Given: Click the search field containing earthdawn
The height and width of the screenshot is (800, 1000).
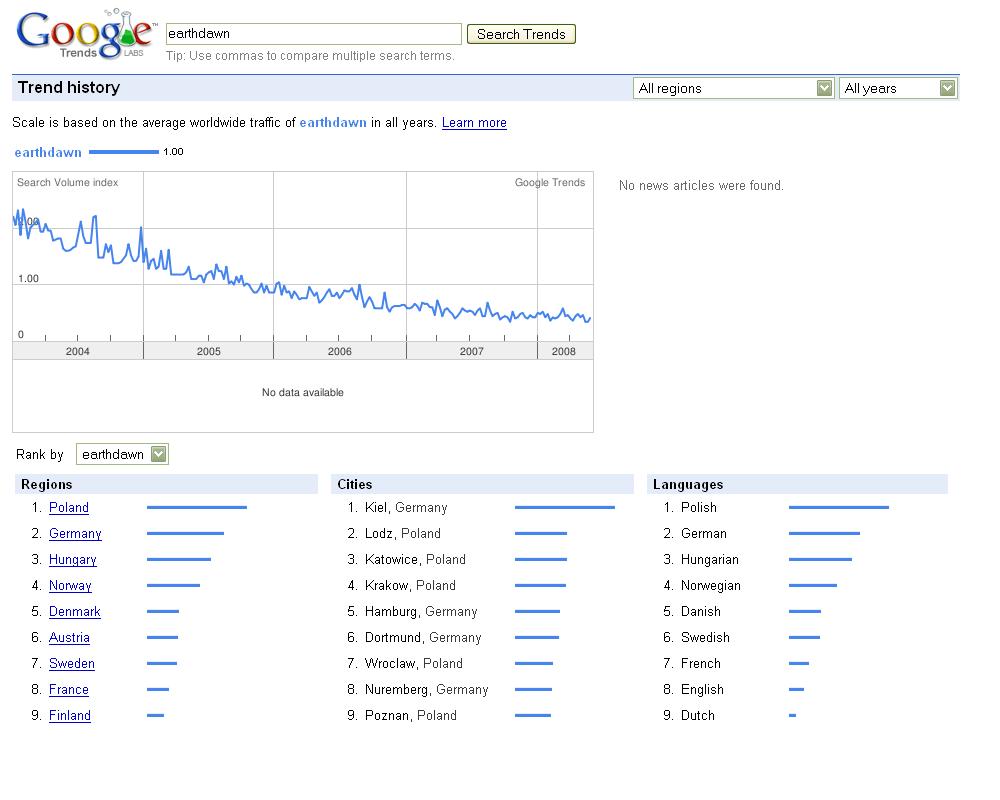Looking at the screenshot, I should 313,34.
